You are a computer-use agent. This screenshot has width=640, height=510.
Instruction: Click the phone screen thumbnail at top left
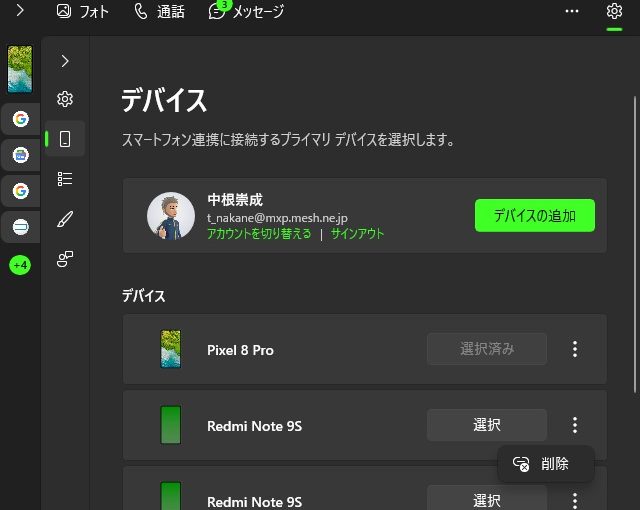[x=20, y=69]
